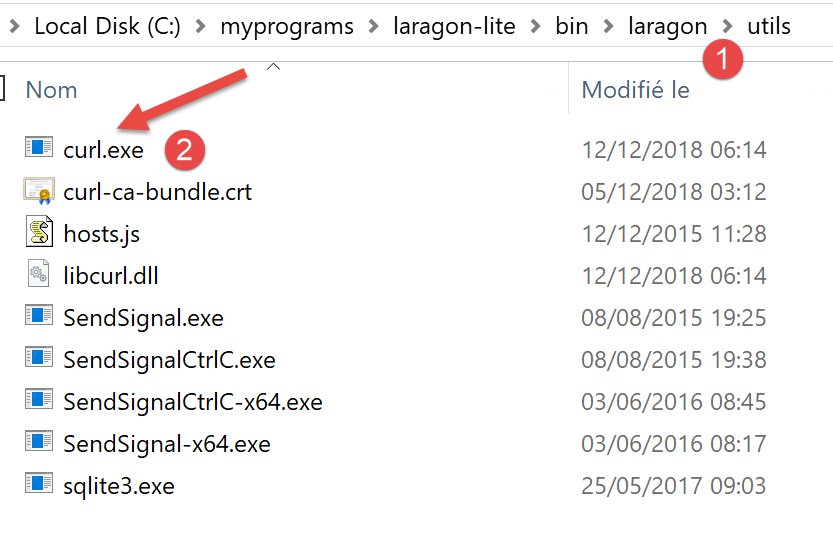Expand chevron after Local Disk (C:)
833x539 pixels.
(x=200, y=26)
